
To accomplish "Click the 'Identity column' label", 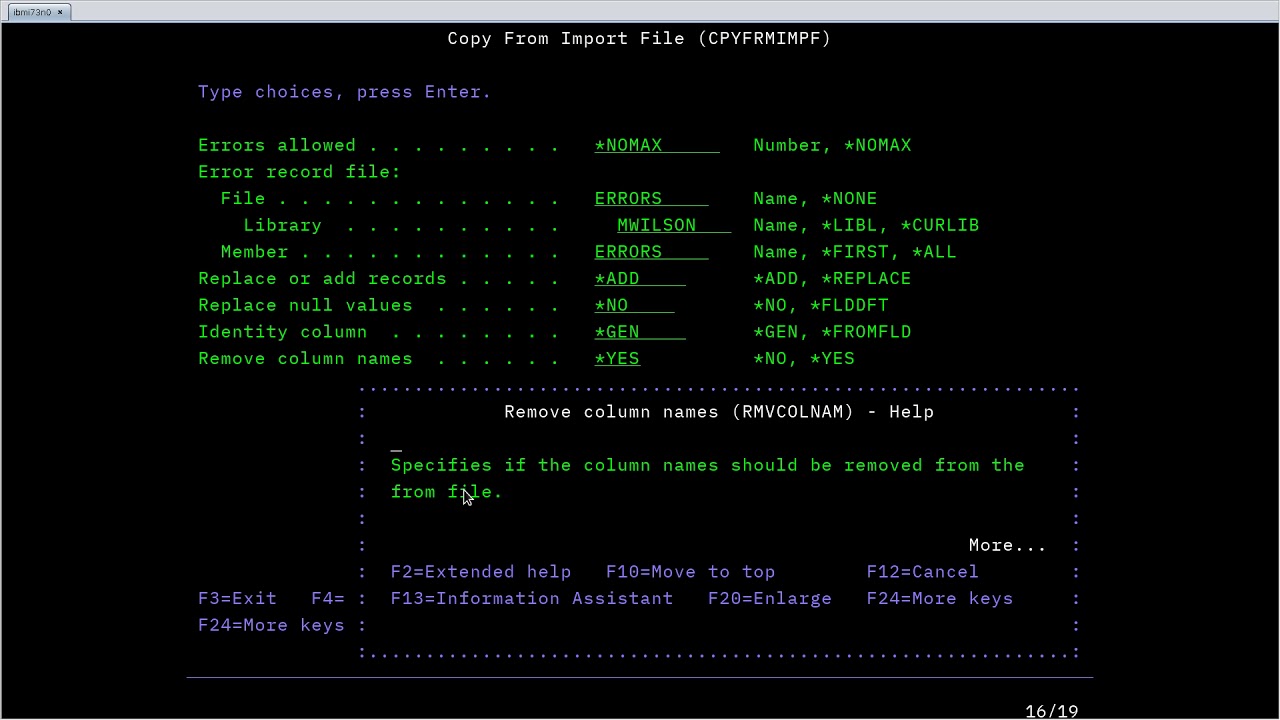I will (x=283, y=332).
